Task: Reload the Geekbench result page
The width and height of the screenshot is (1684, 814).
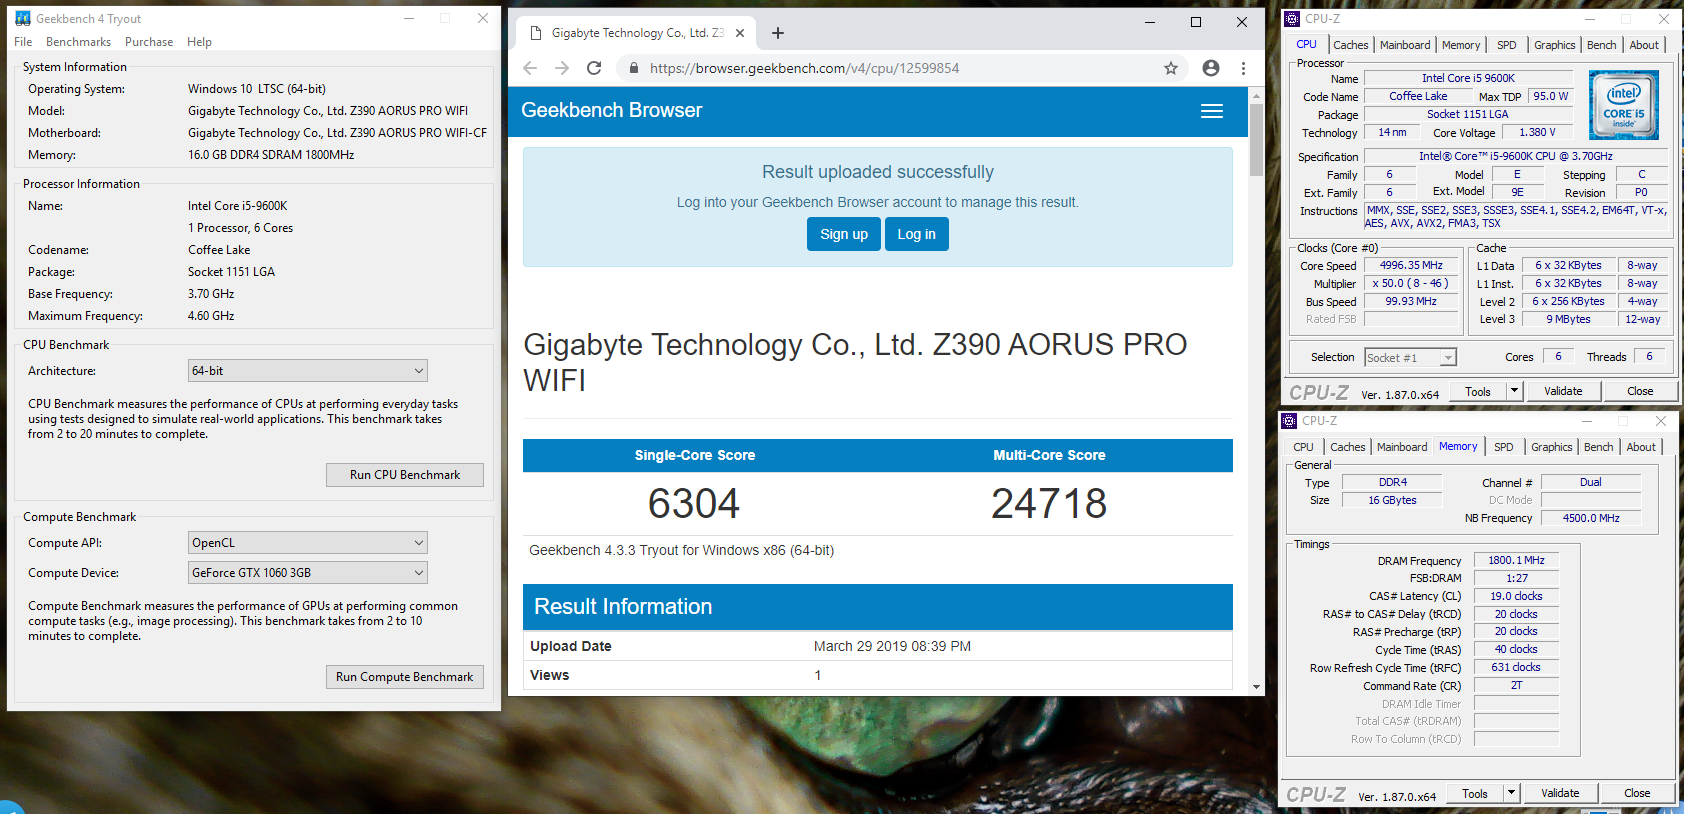Action: [x=594, y=68]
